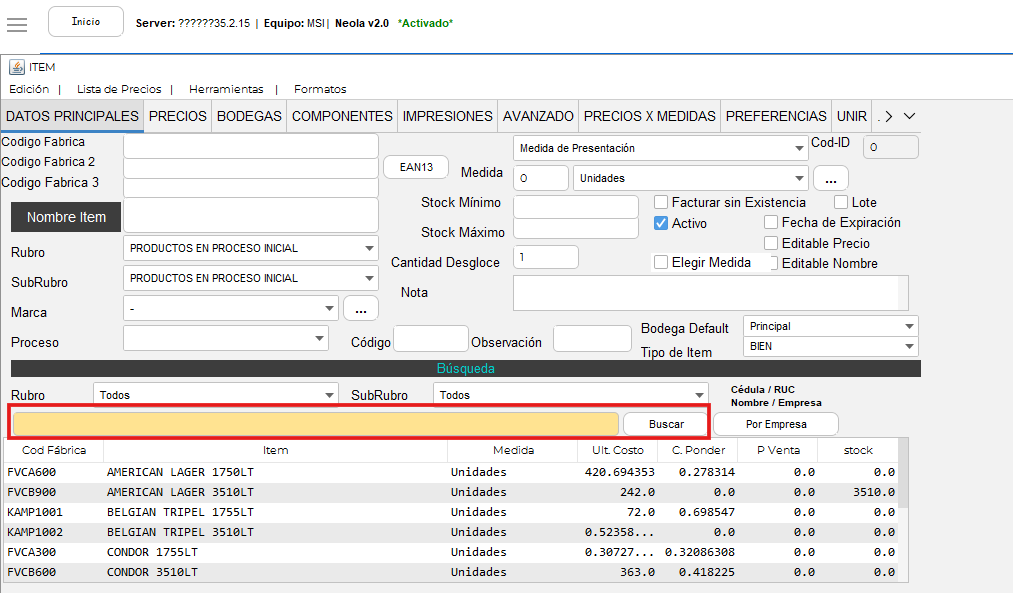The width and height of the screenshot is (1013, 593).
Task: Open tab list chevron down icon
Action: pos(909,116)
